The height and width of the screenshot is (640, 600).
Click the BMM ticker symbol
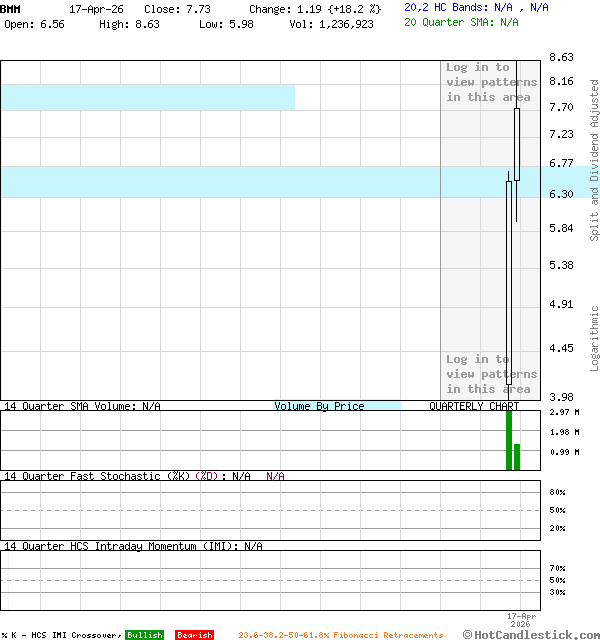tap(10, 8)
